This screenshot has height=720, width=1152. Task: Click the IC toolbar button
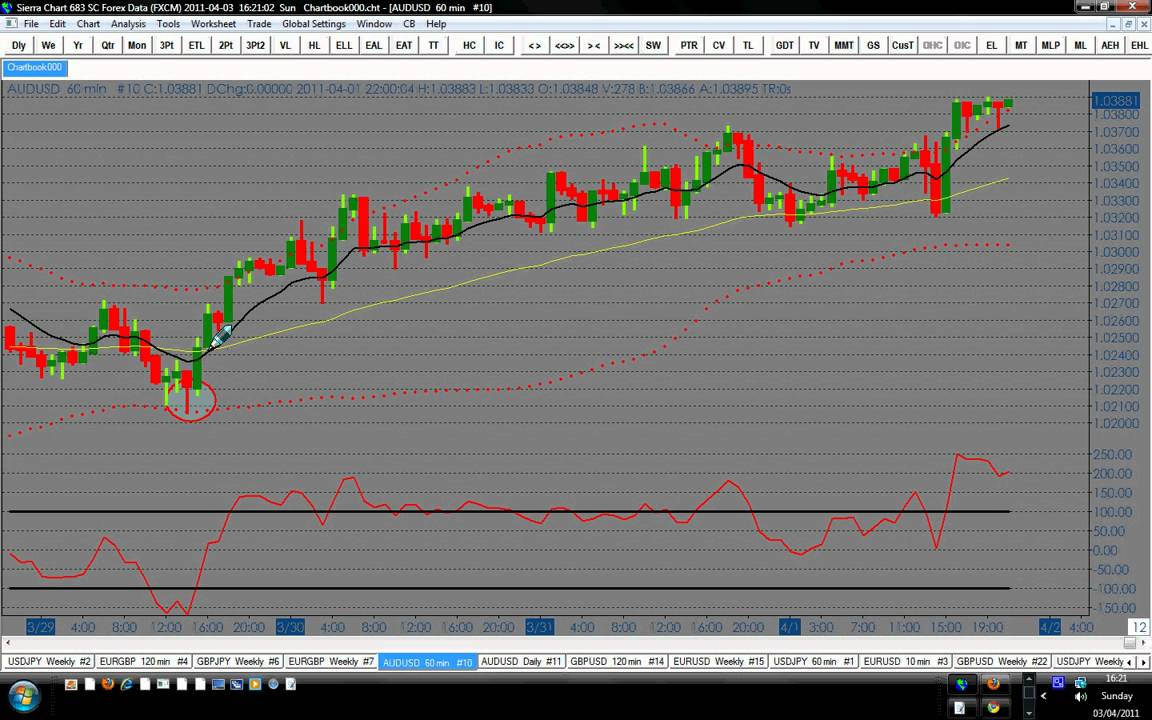click(x=499, y=46)
